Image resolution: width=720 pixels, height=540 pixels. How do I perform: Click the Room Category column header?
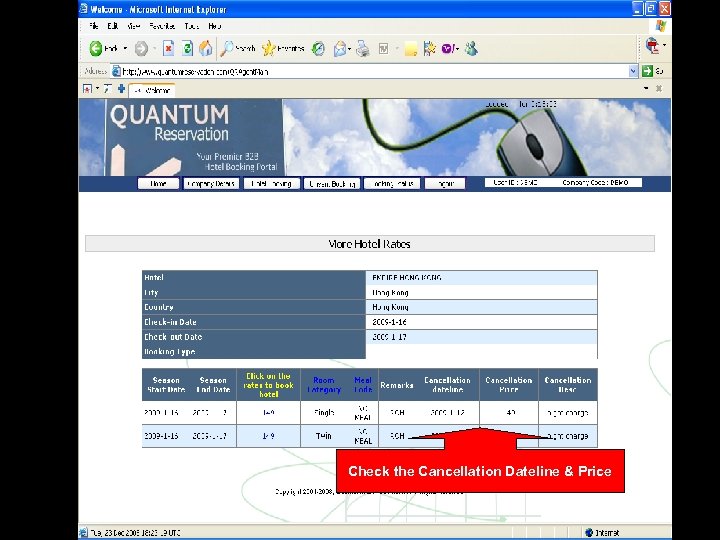point(324,385)
